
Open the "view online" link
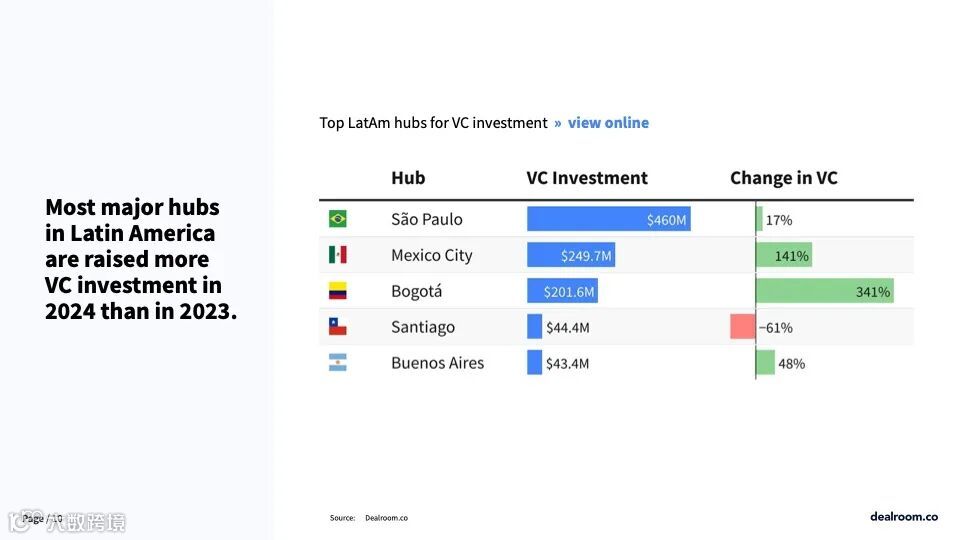click(x=608, y=123)
